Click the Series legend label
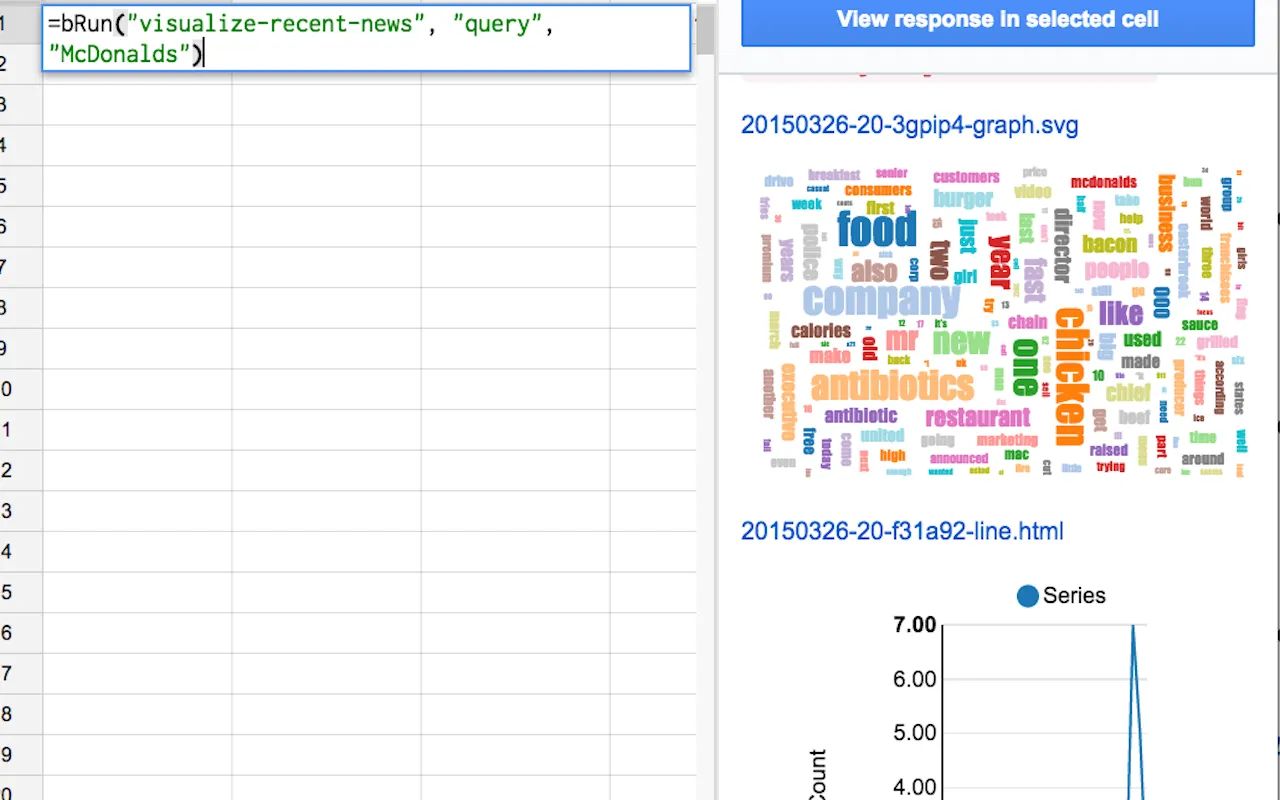1280x800 pixels. coord(1074,596)
